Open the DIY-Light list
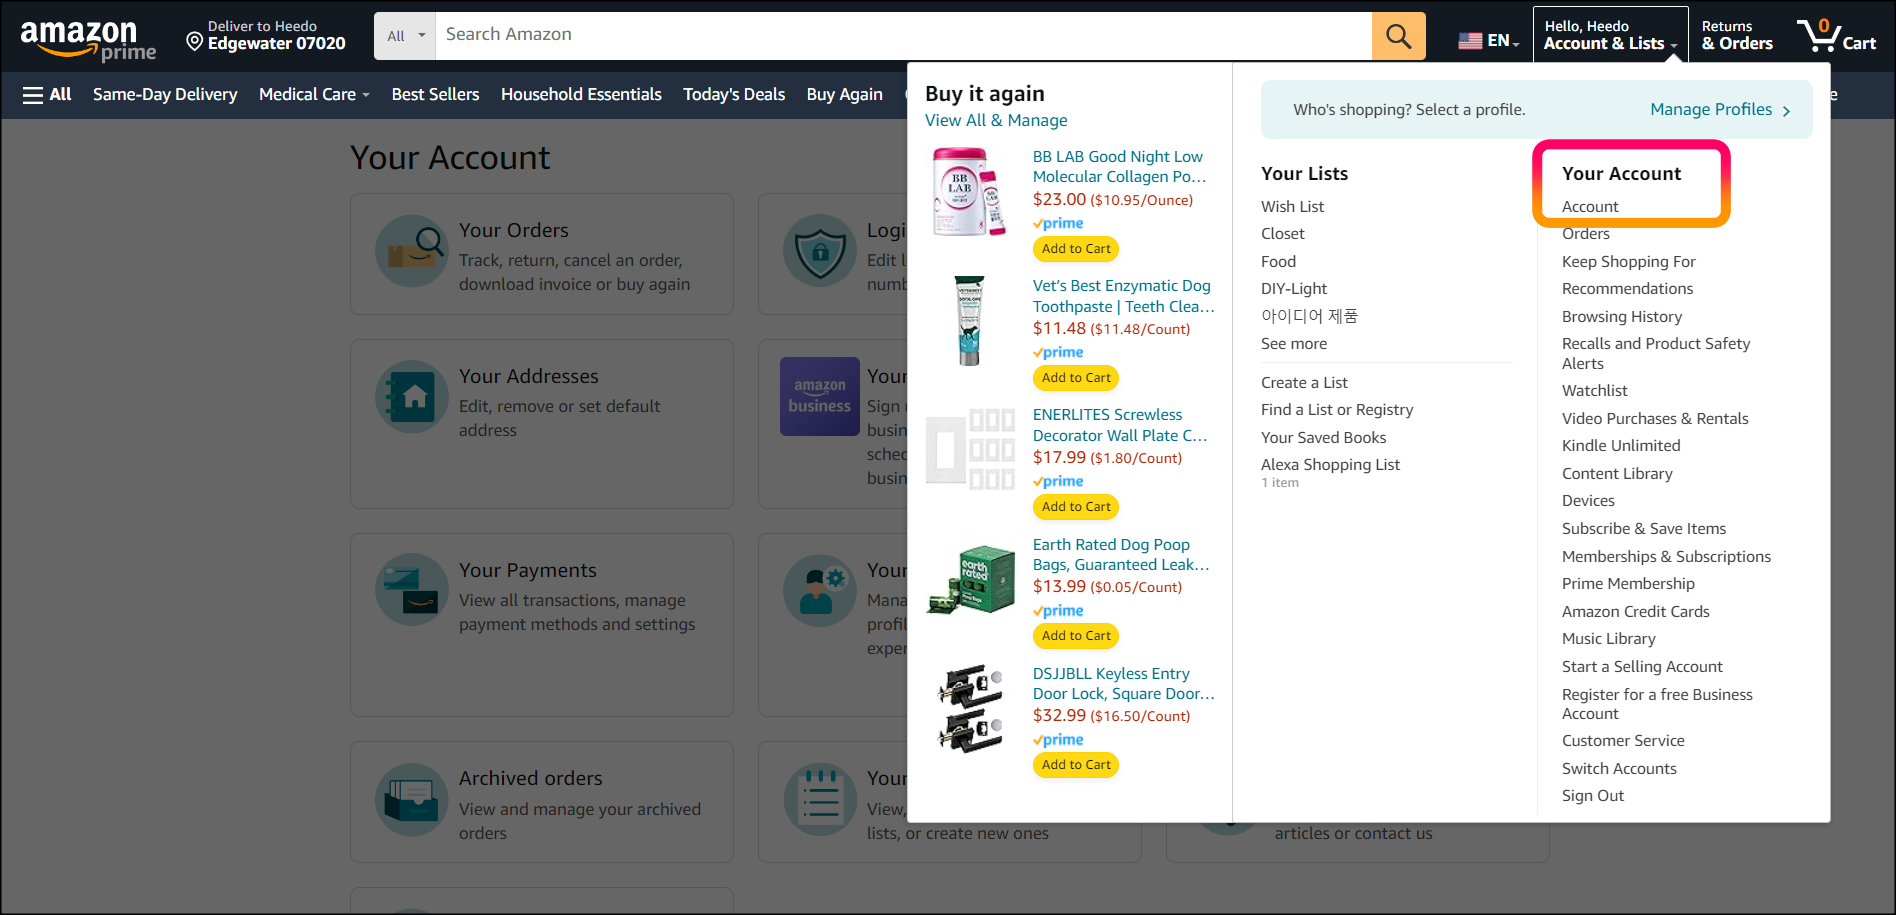The height and width of the screenshot is (915, 1896). click(x=1294, y=288)
